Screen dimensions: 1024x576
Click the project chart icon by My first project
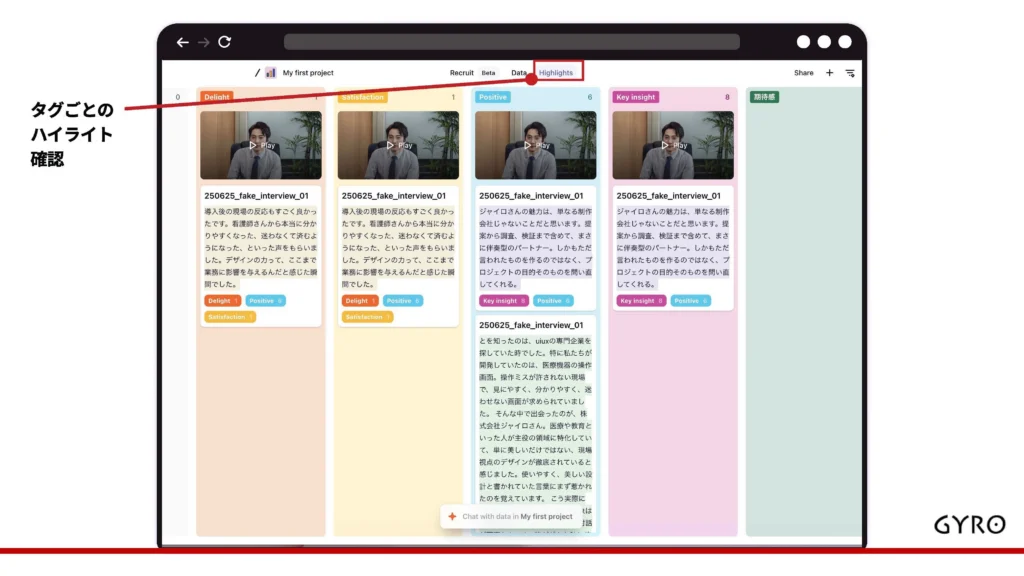270,73
